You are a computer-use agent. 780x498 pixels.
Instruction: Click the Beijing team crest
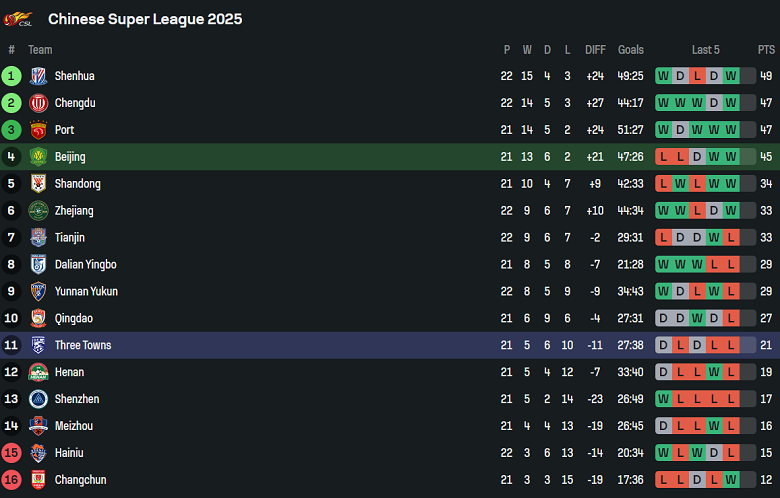[x=38, y=157]
